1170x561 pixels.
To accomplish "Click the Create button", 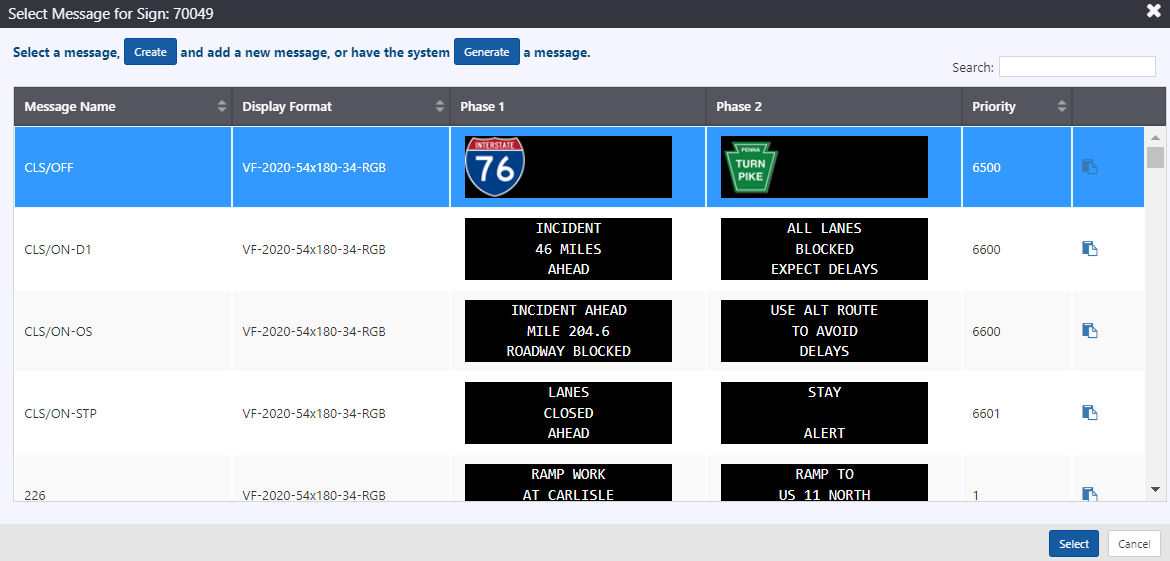I will 150,52.
